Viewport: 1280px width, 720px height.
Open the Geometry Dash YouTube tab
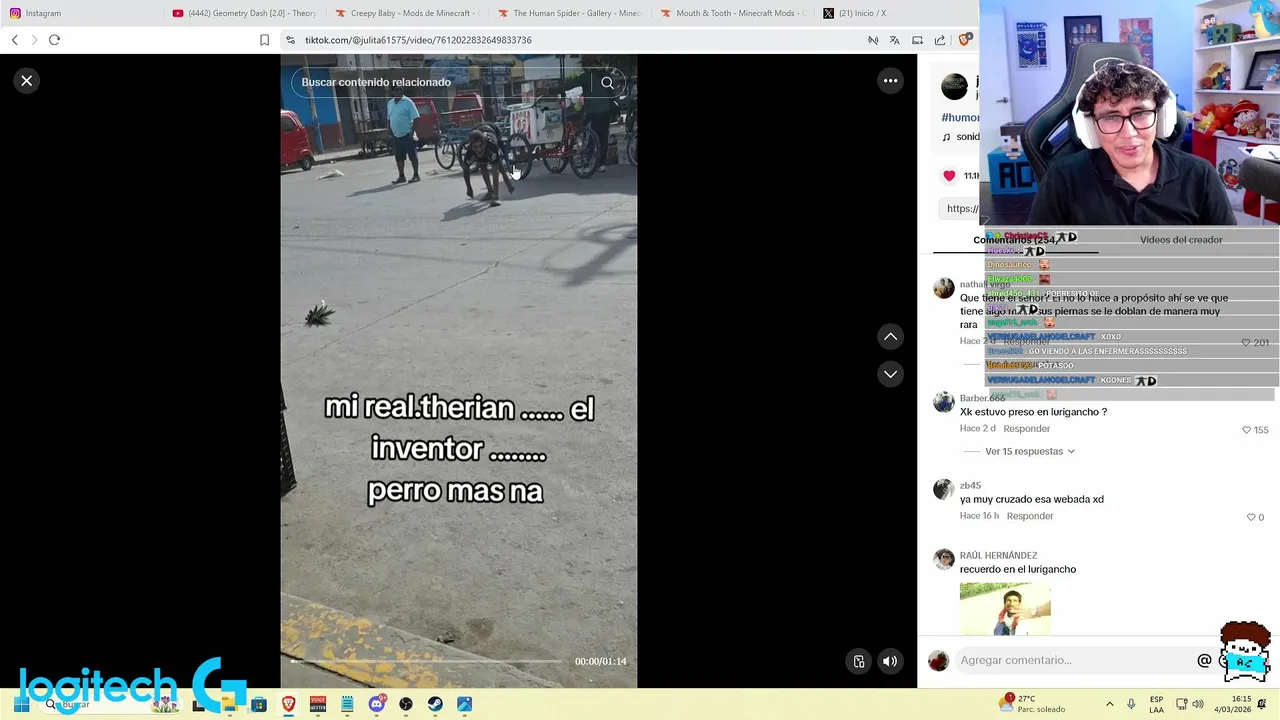243,13
